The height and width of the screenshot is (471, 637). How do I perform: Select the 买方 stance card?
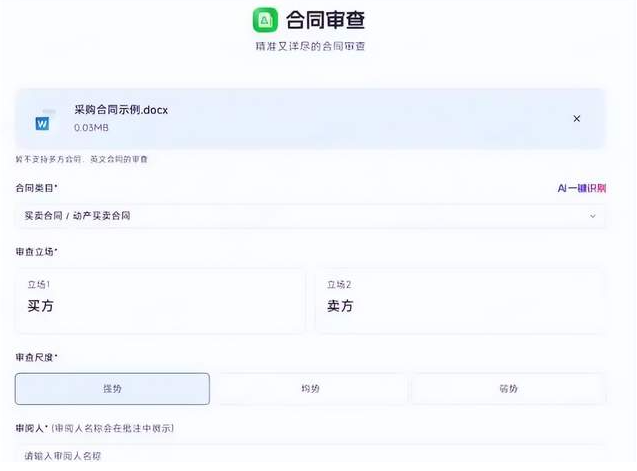pos(160,299)
